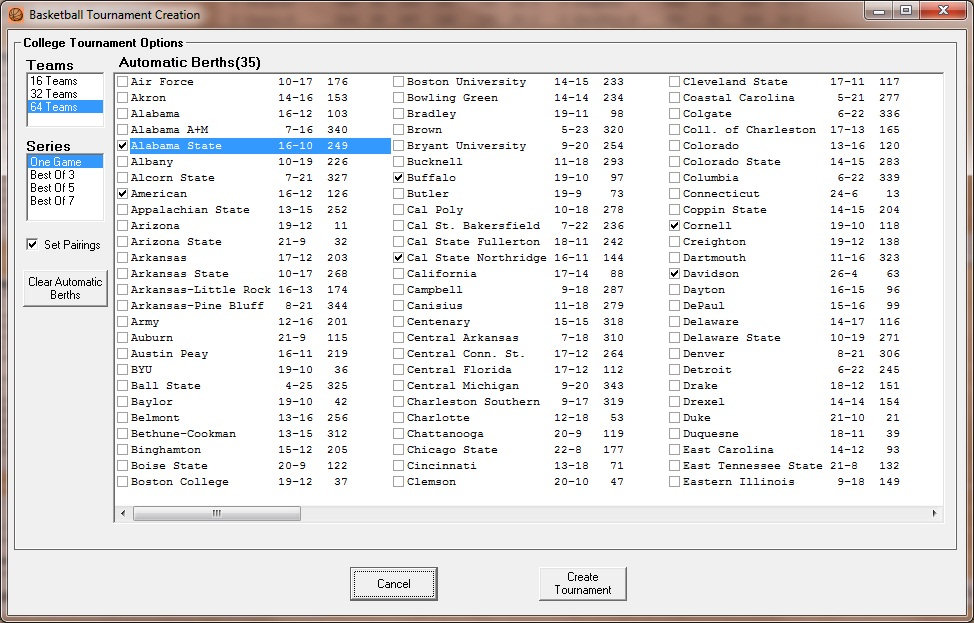Click the horizontal scrollbar thumb
Viewport: 974px width, 623px height.
(215, 513)
